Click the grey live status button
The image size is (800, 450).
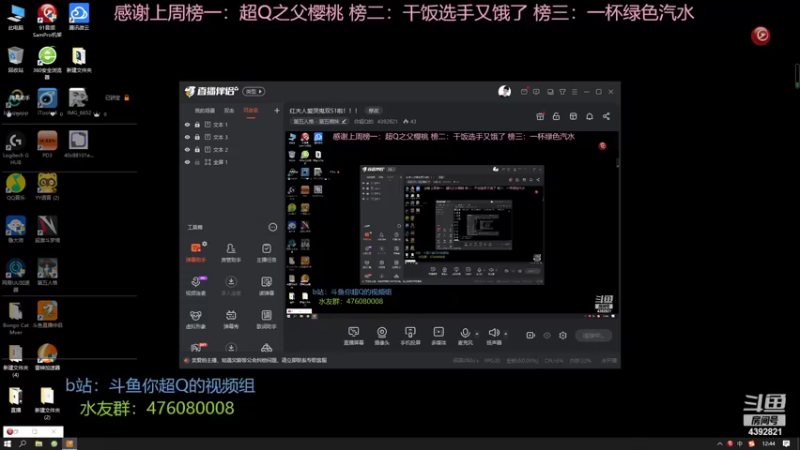[593, 335]
